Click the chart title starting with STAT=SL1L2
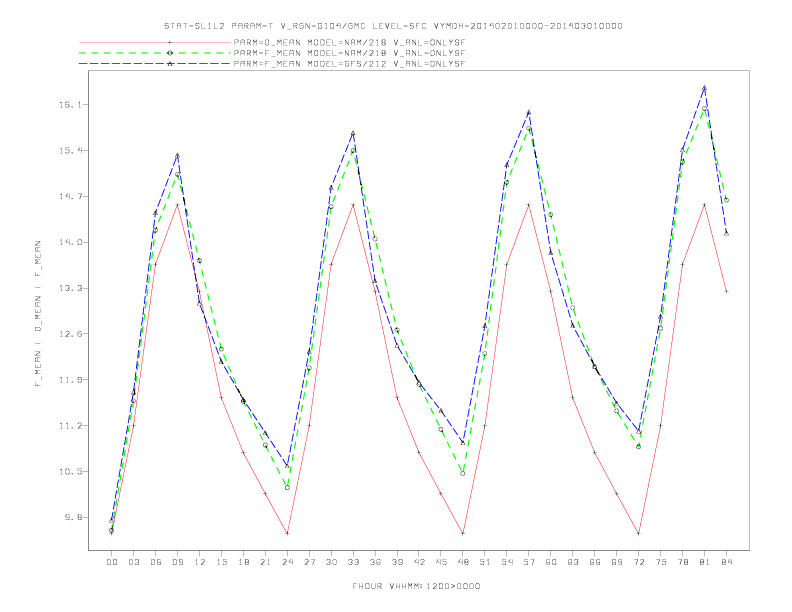792x612 pixels. click(393, 26)
